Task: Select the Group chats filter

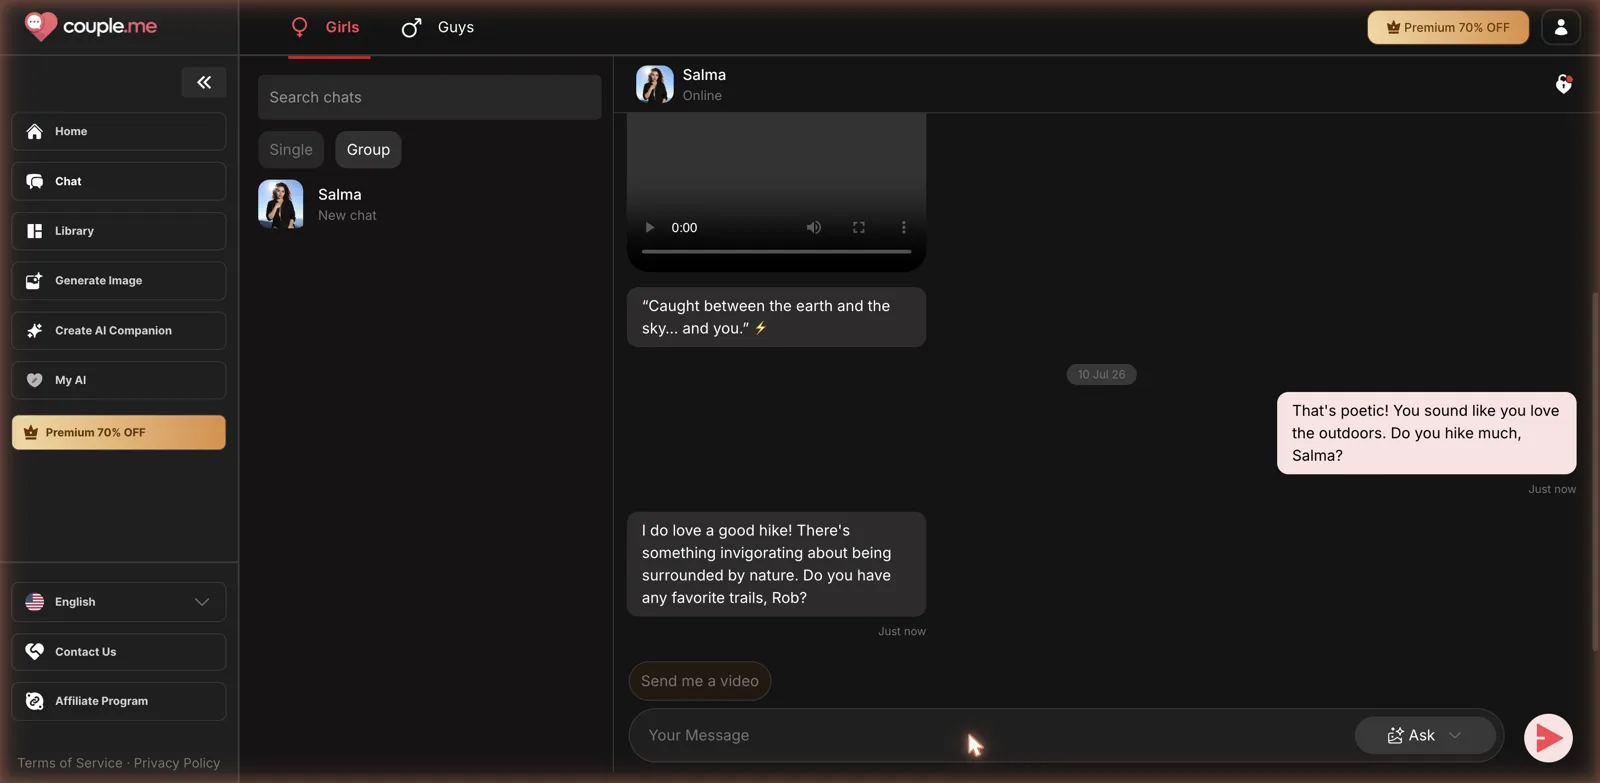Action: tap(368, 150)
